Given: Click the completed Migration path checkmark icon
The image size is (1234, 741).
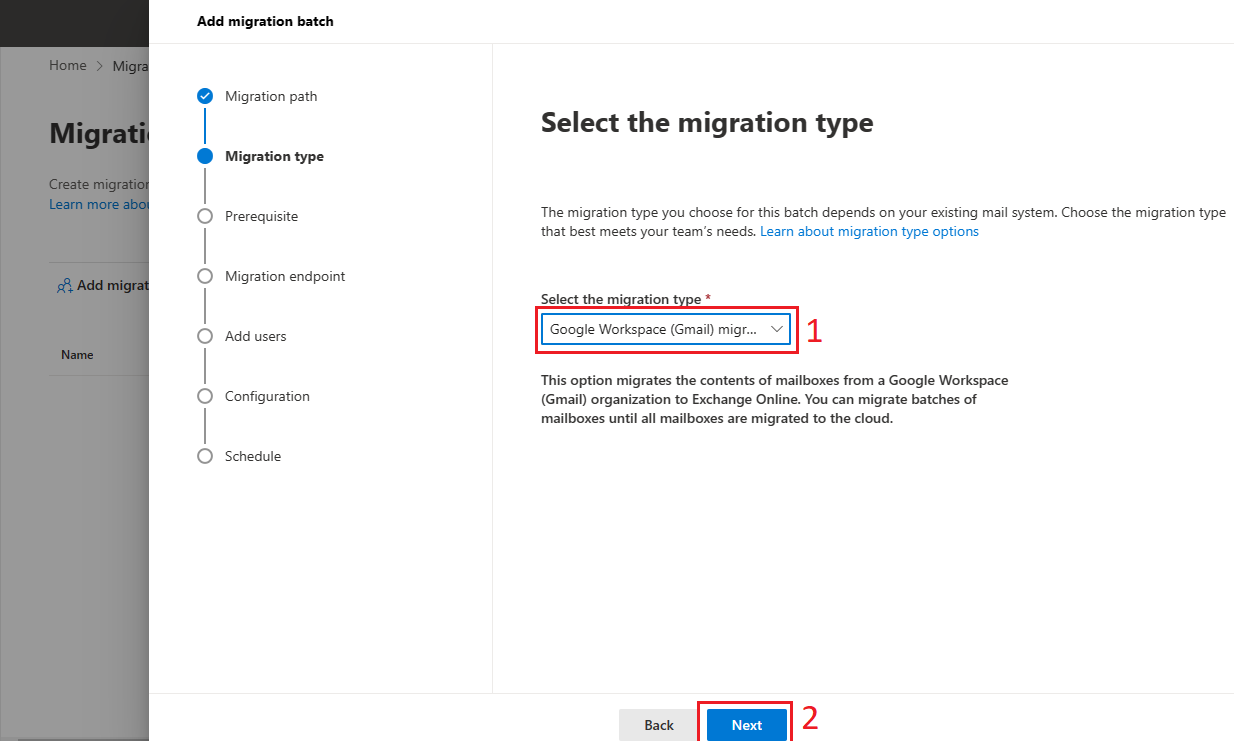Looking at the screenshot, I should click(x=205, y=96).
